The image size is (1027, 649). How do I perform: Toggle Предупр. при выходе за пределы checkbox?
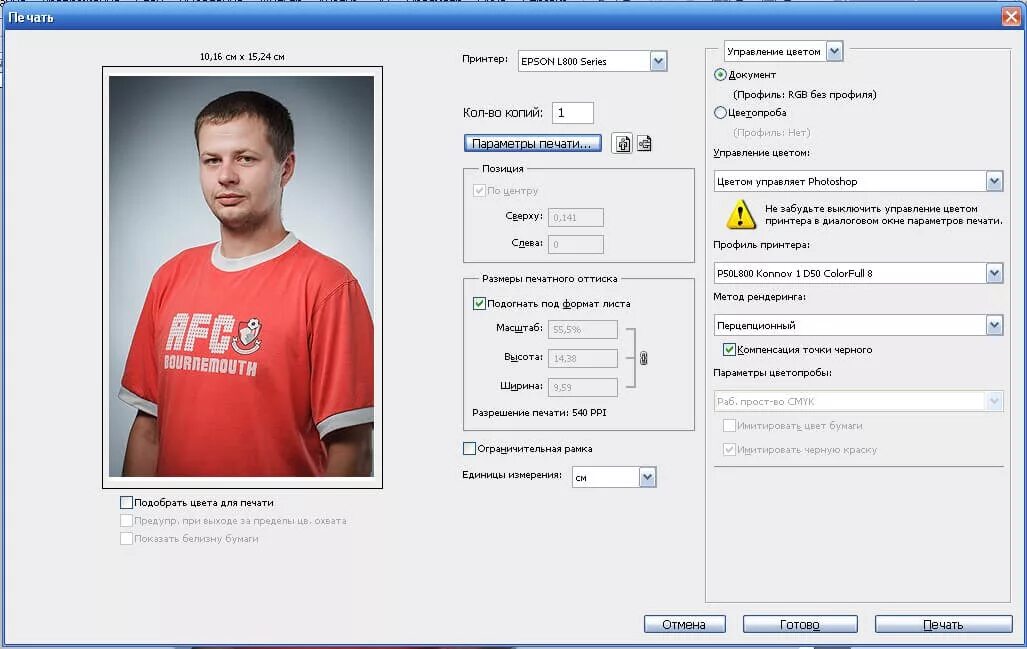pyautogui.click(x=126, y=521)
